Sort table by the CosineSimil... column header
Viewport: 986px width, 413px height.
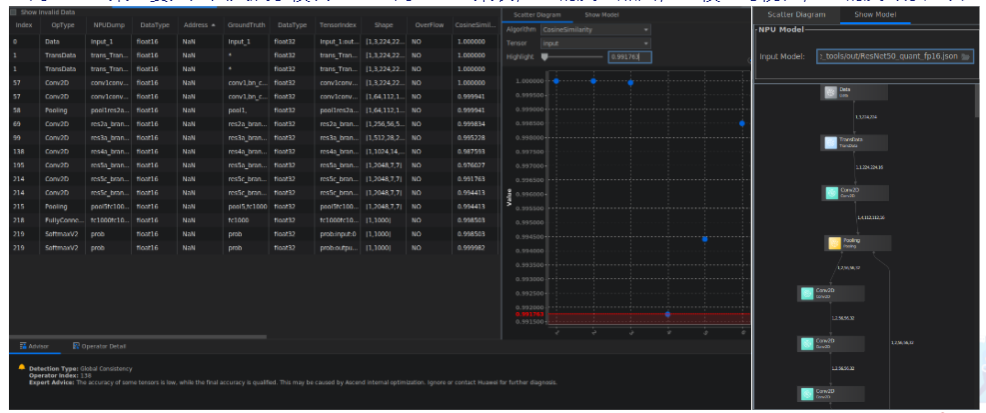tap(475, 25)
